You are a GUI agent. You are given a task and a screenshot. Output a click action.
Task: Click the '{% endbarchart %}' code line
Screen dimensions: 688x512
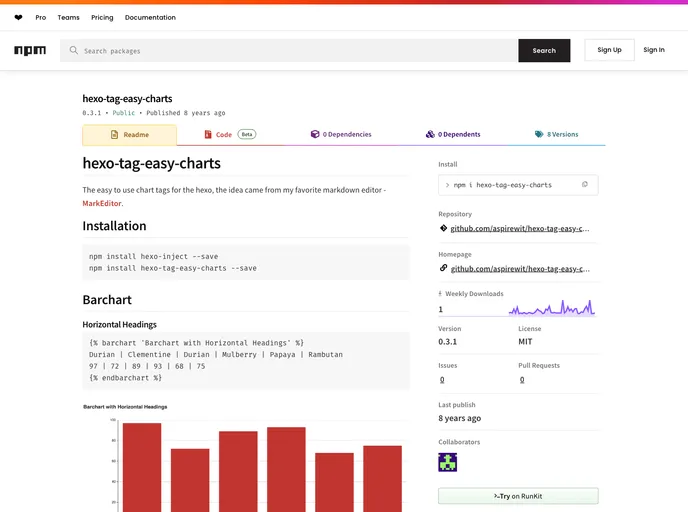coord(125,378)
